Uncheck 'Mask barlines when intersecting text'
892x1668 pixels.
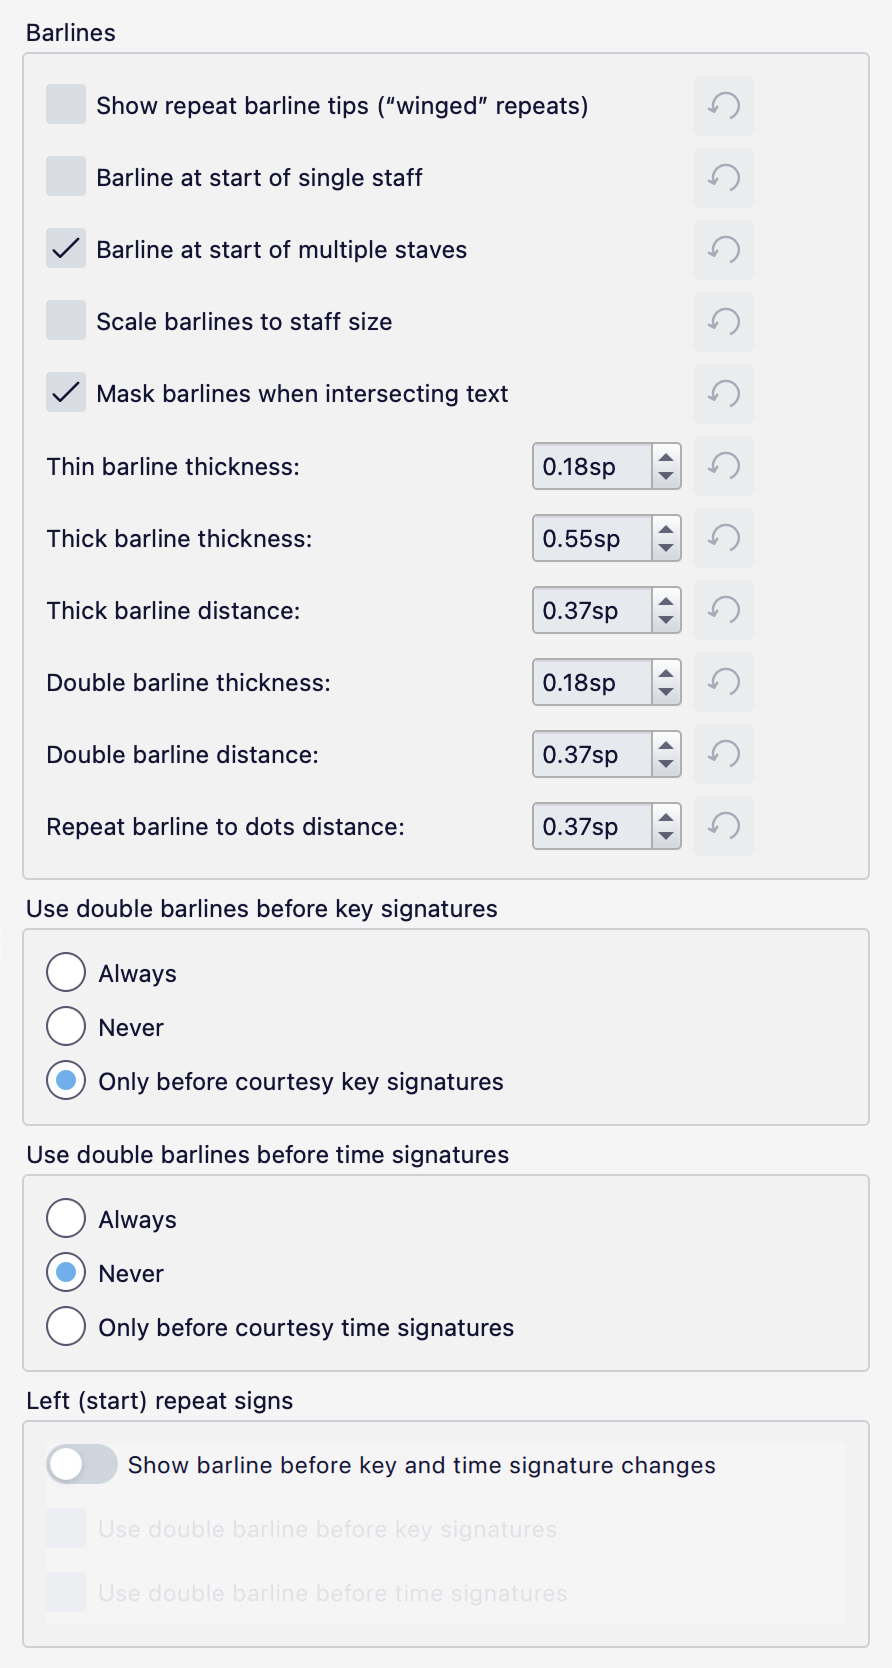(64, 393)
